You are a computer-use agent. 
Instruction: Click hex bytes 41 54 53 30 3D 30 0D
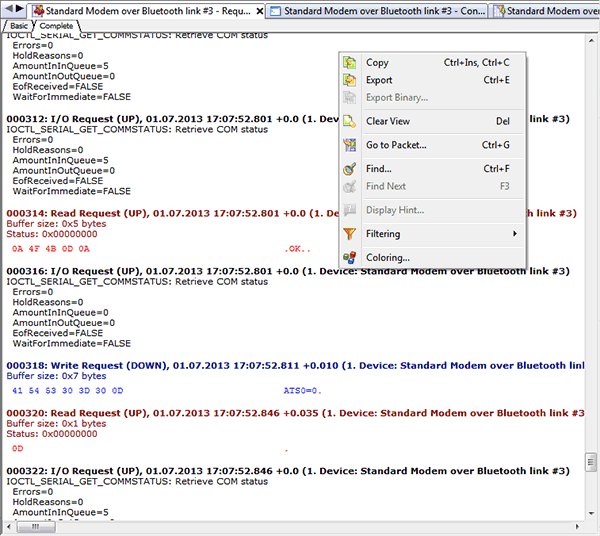point(68,391)
